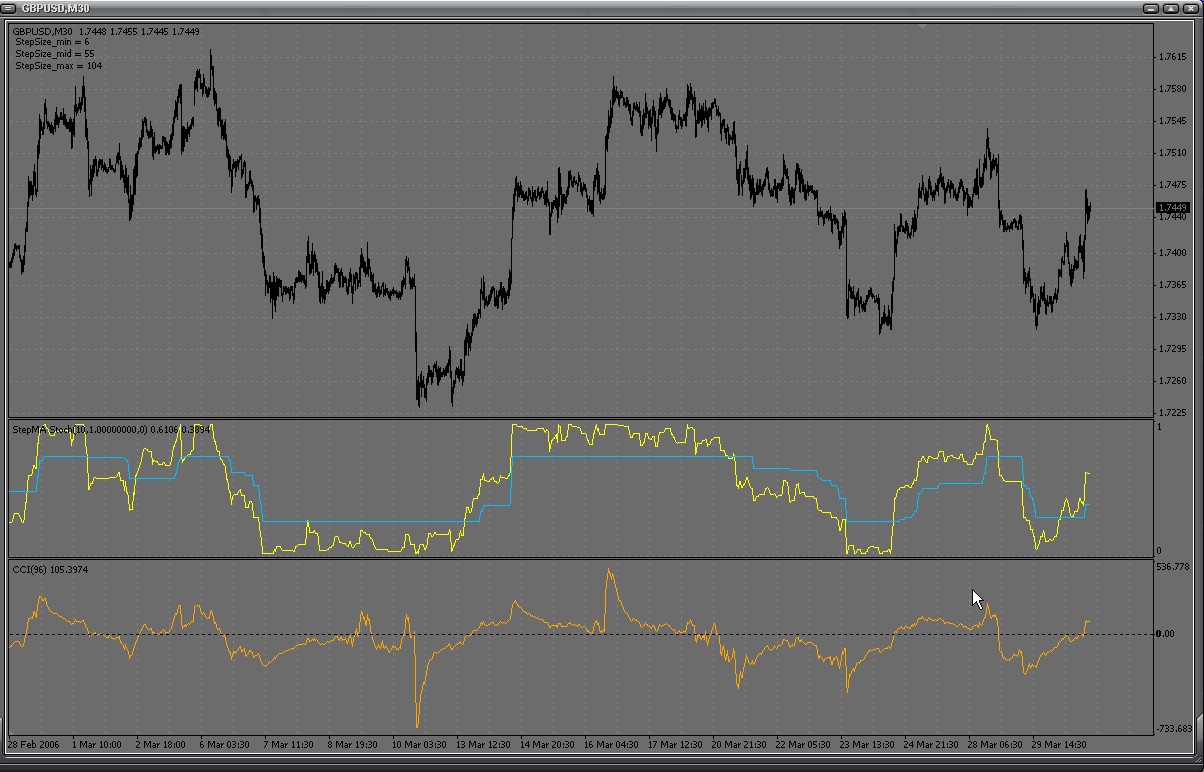The height and width of the screenshot is (772, 1204).
Task: Click the chart header with OHLC values
Action: (106, 32)
